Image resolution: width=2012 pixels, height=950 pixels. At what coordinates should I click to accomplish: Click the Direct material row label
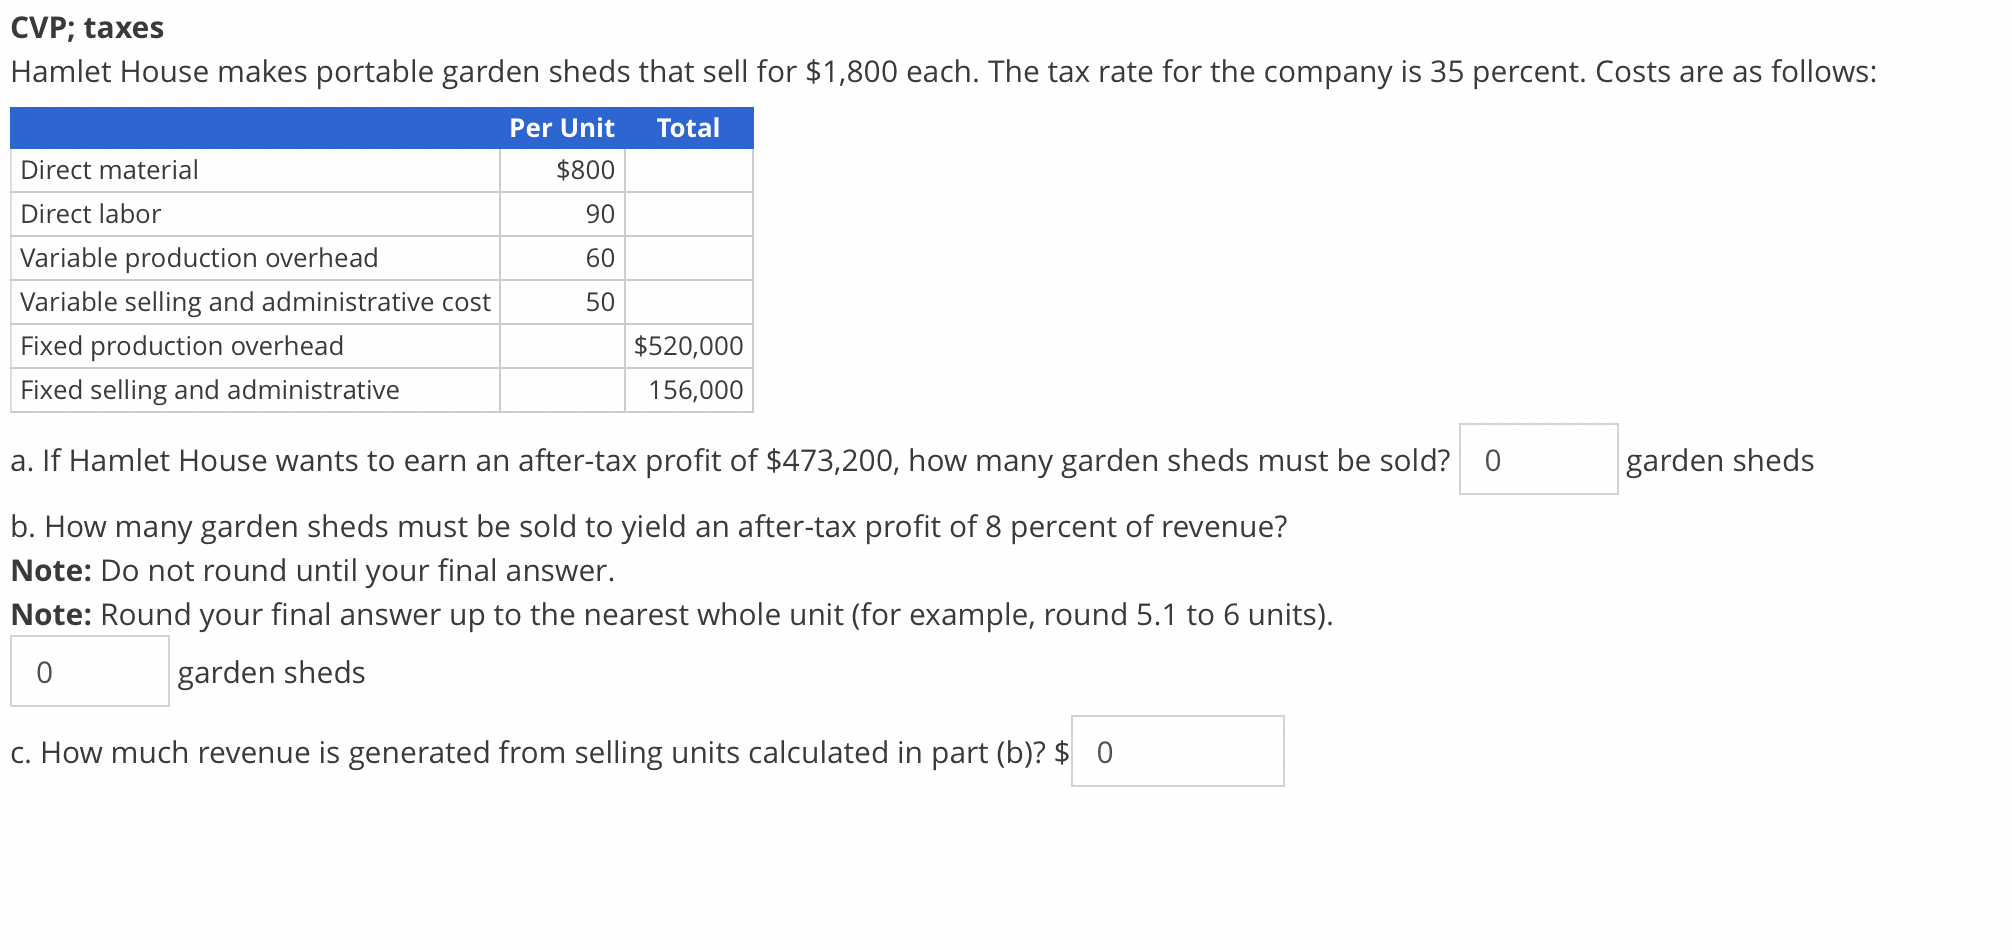click(x=110, y=170)
